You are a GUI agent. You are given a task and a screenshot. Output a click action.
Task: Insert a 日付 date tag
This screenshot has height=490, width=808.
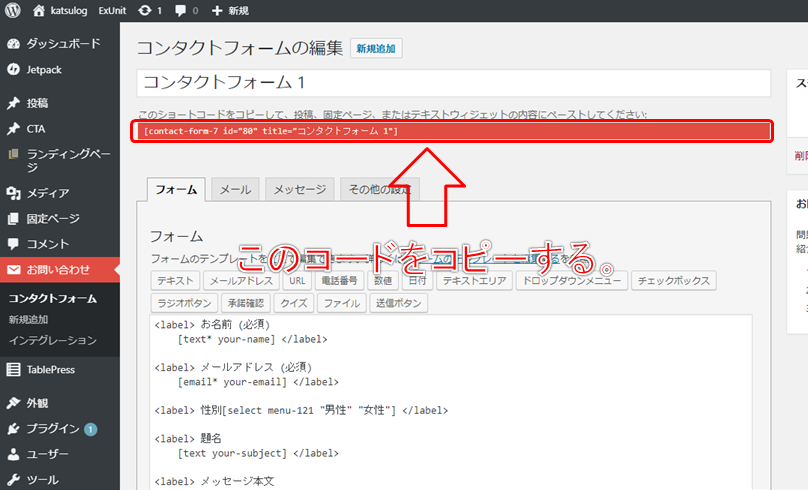417,281
